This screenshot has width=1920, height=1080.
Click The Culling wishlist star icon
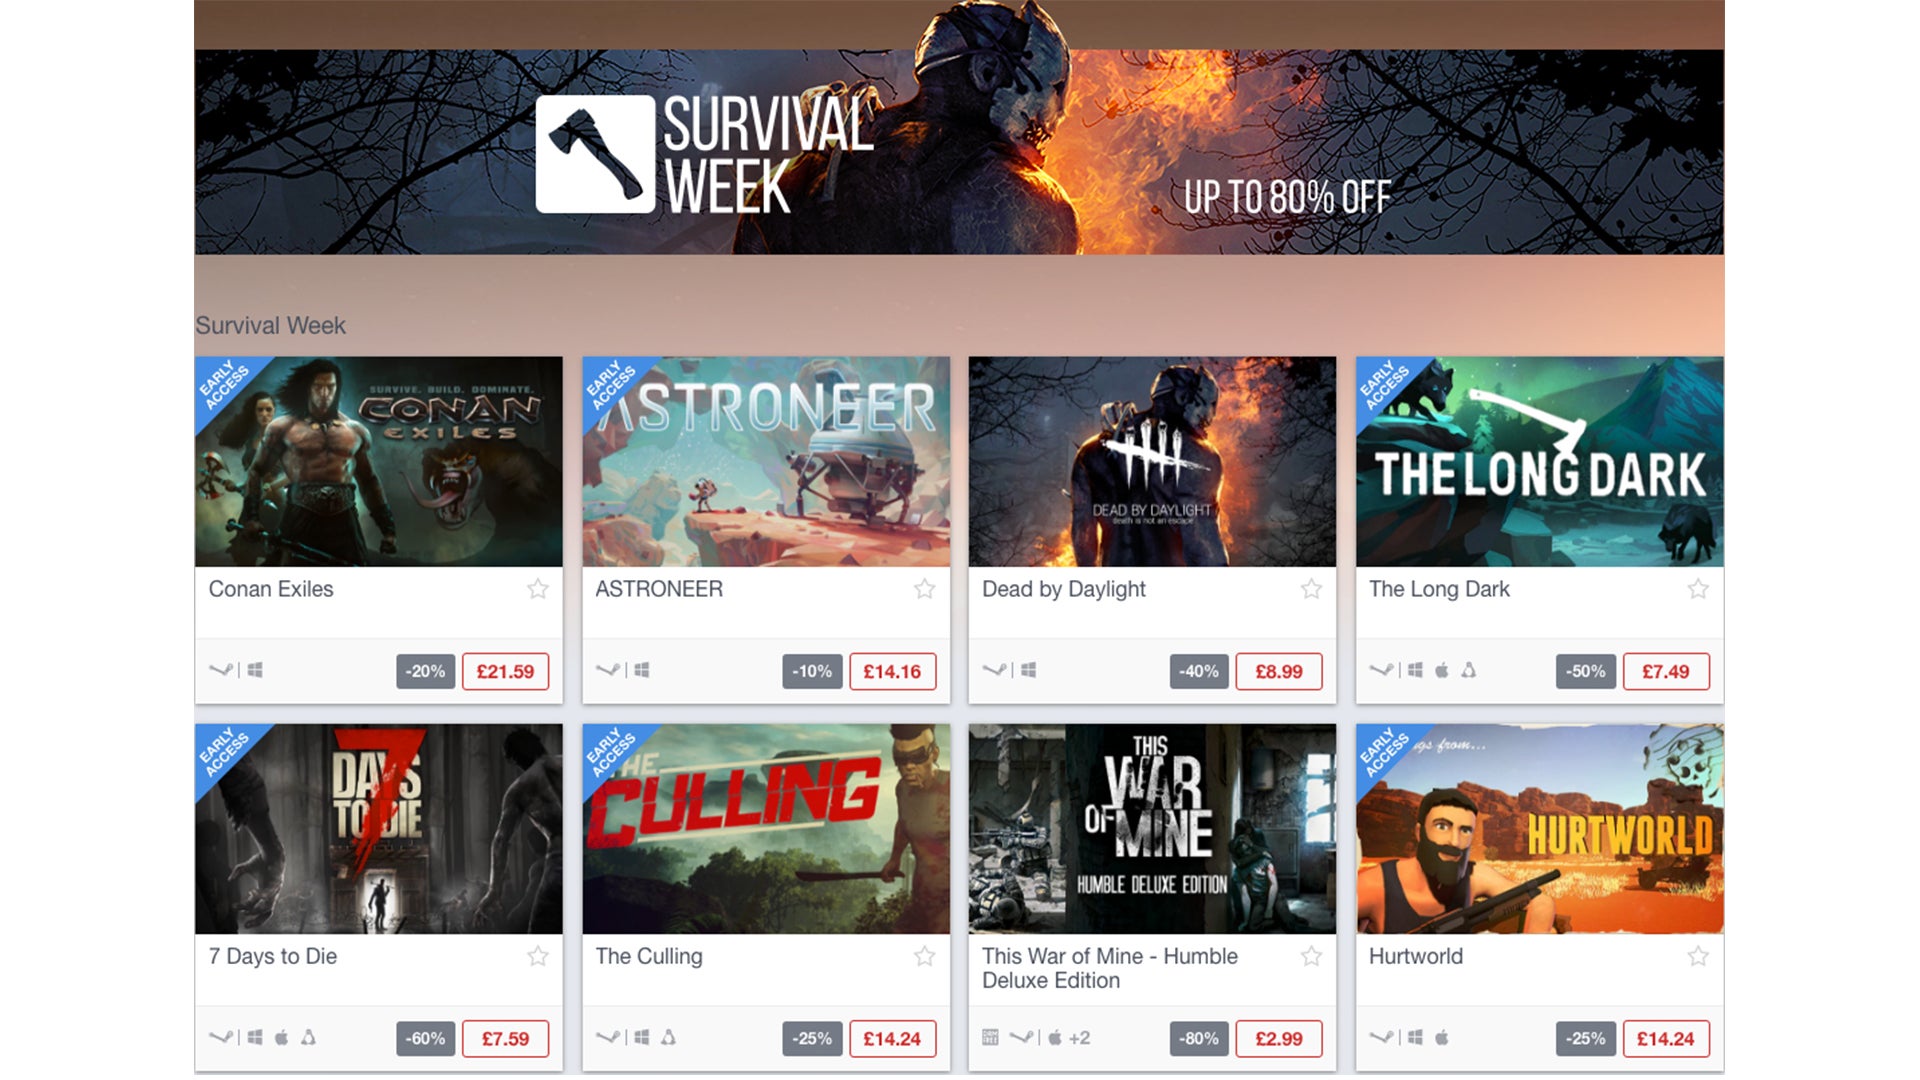click(x=925, y=956)
